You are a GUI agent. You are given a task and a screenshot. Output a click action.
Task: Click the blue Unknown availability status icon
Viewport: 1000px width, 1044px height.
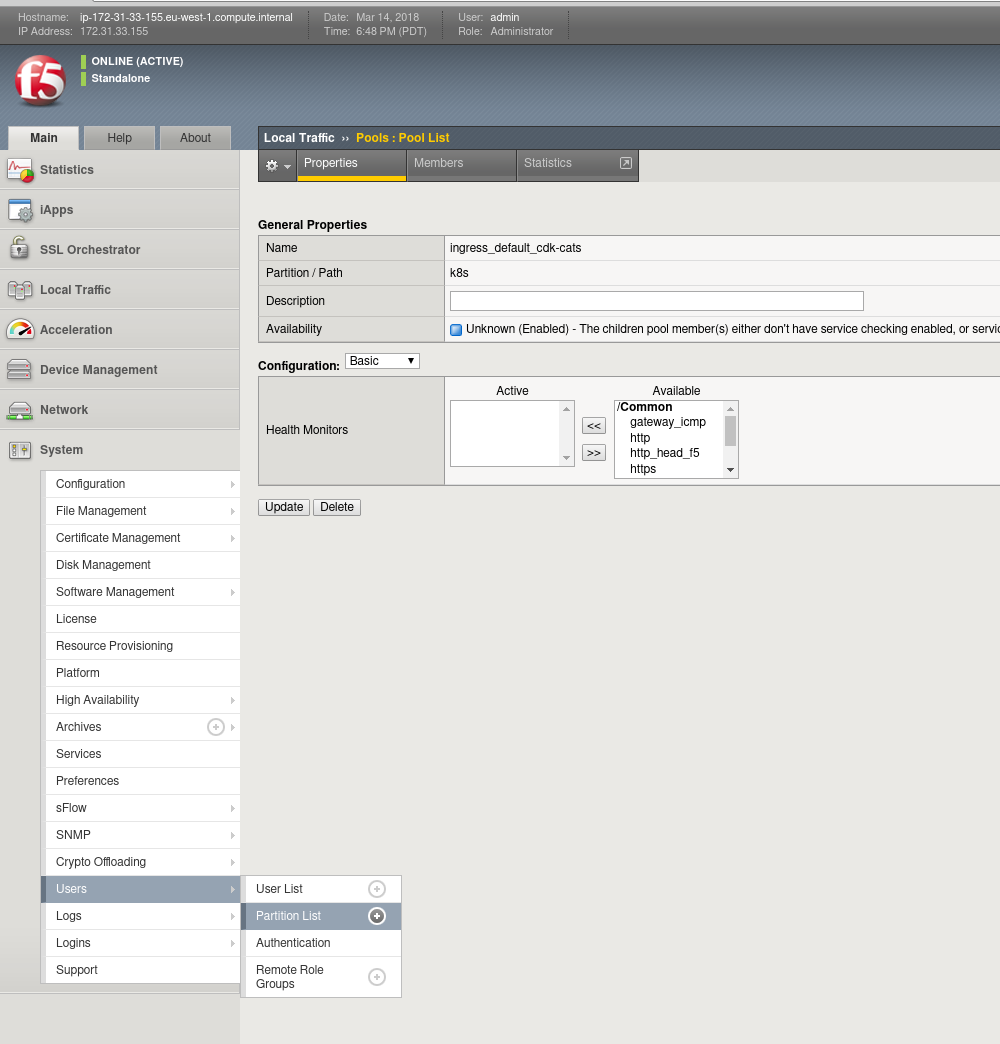(x=456, y=330)
